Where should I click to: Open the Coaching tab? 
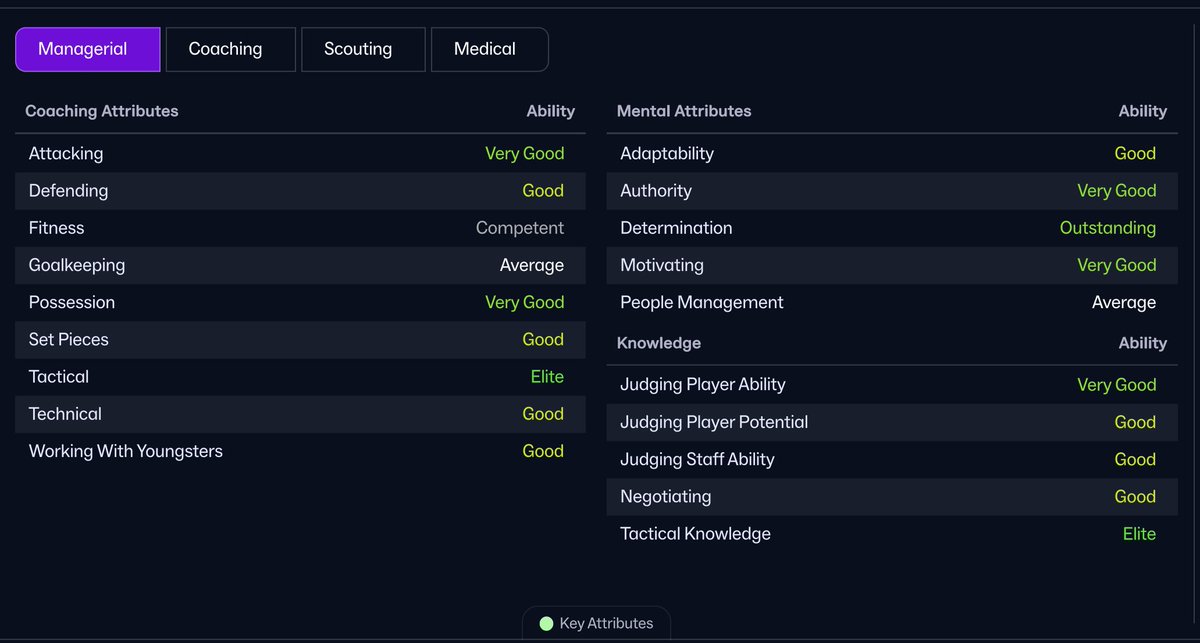[x=230, y=49]
